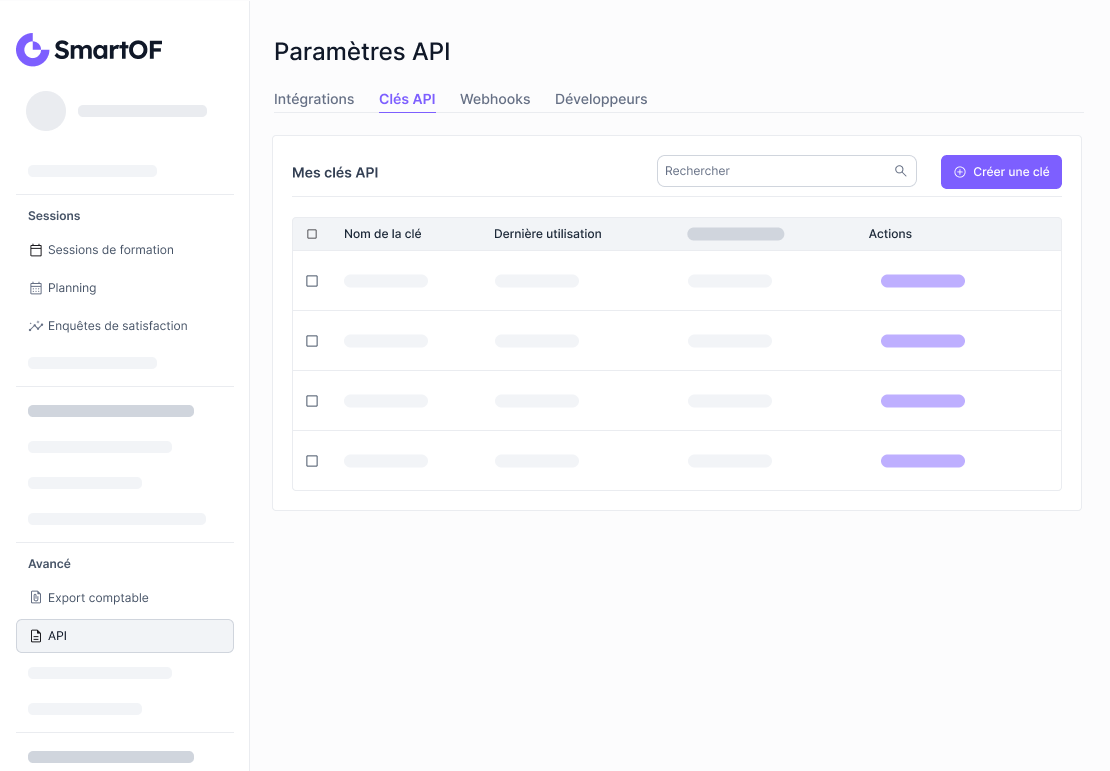The image size is (1110, 771).
Task: Click the Mes clés API heading
Action: coord(335,173)
